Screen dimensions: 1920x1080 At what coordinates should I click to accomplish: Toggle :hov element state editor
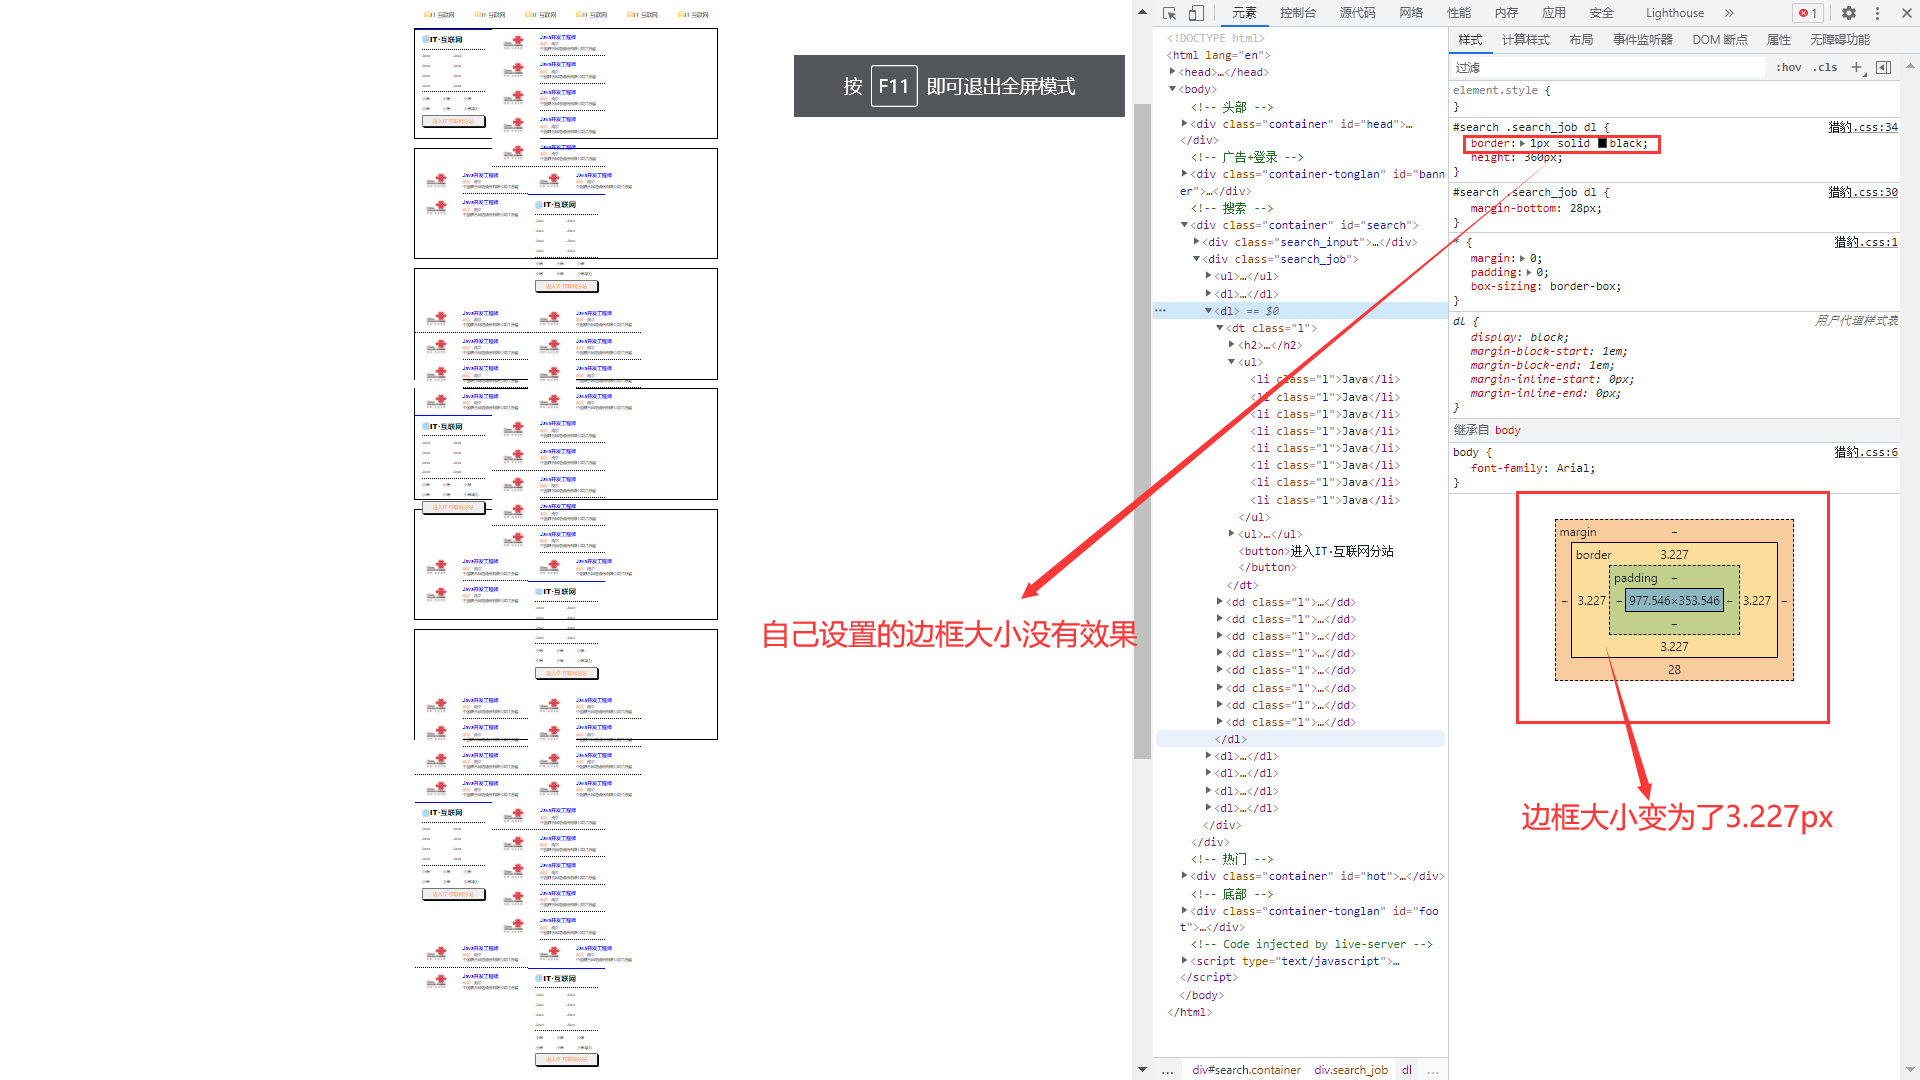tap(1789, 67)
